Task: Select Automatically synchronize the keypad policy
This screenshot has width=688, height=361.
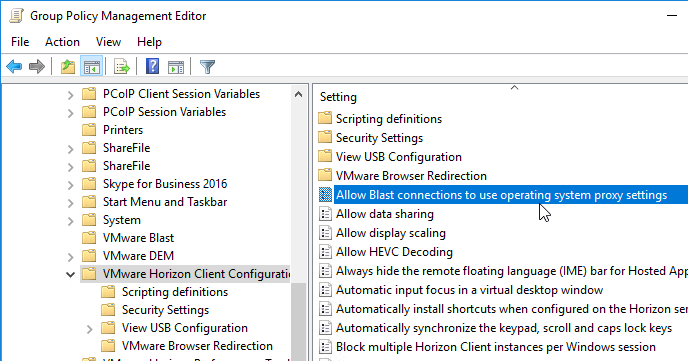Action: click(x=504, y=328)
